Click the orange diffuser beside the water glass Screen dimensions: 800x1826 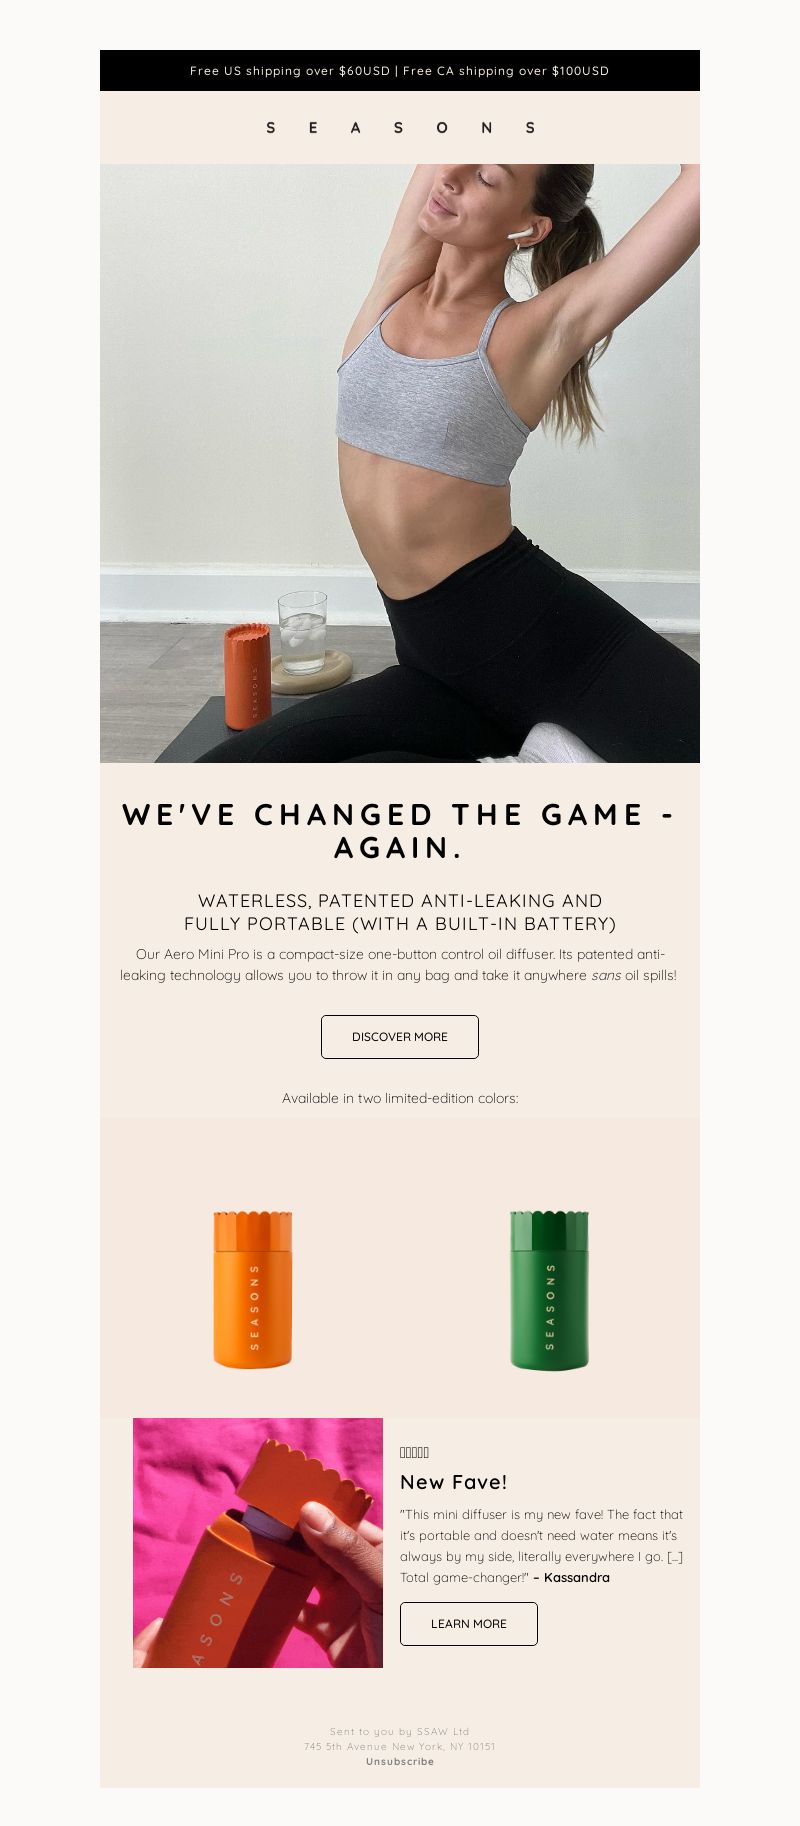coord(247,676)
